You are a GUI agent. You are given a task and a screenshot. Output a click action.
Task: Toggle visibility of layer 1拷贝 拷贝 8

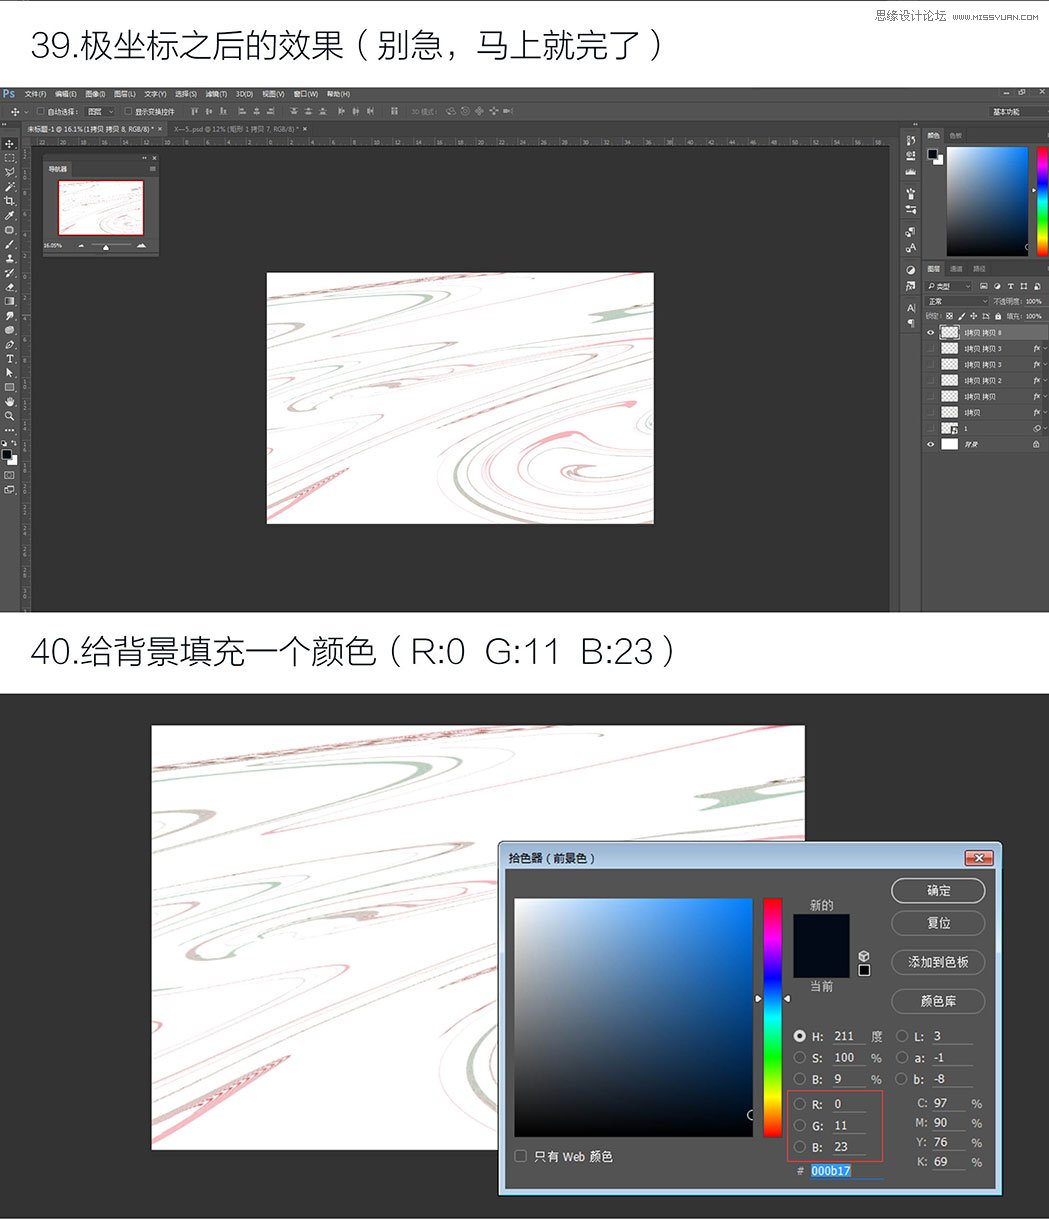click(x=930, y=332)
